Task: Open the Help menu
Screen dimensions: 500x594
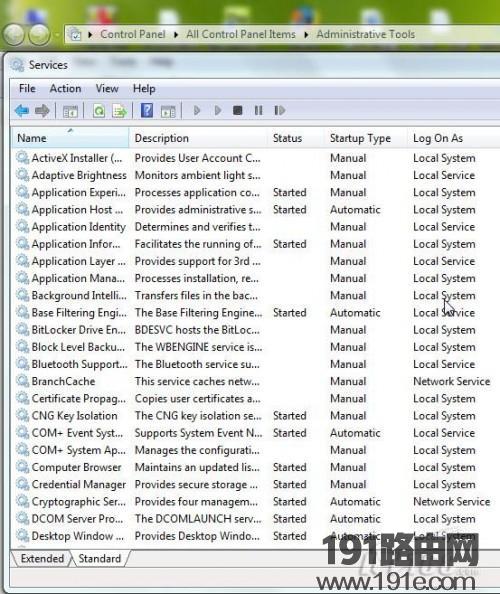Action: coord(144,89)
